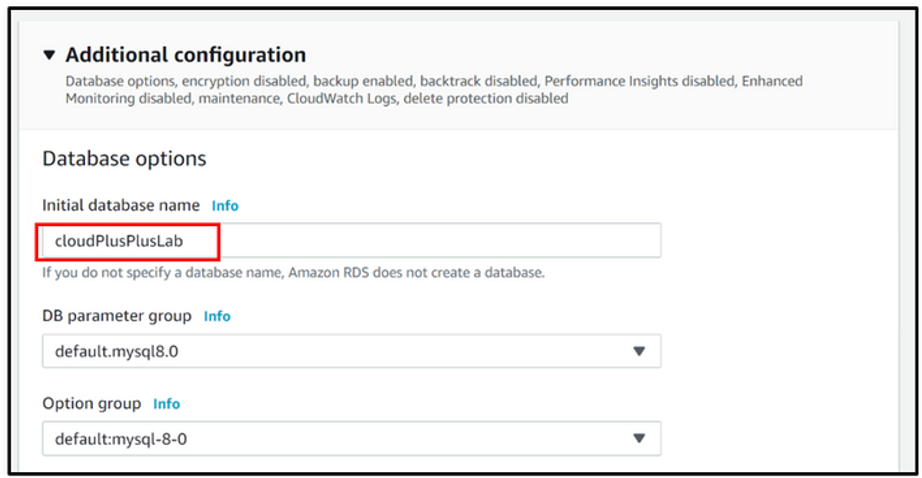Click the cloudPlusPlusLab text in name field
The image size is (922, 478).
click(119, 241)
